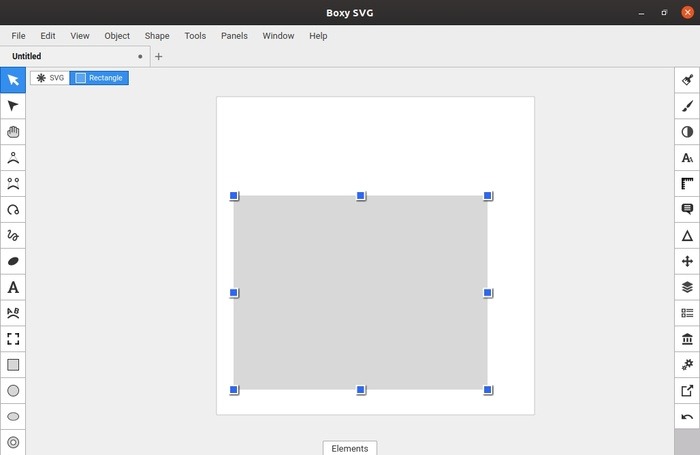Open the Typography panel
700x455 pixels.
pos(687,158)
